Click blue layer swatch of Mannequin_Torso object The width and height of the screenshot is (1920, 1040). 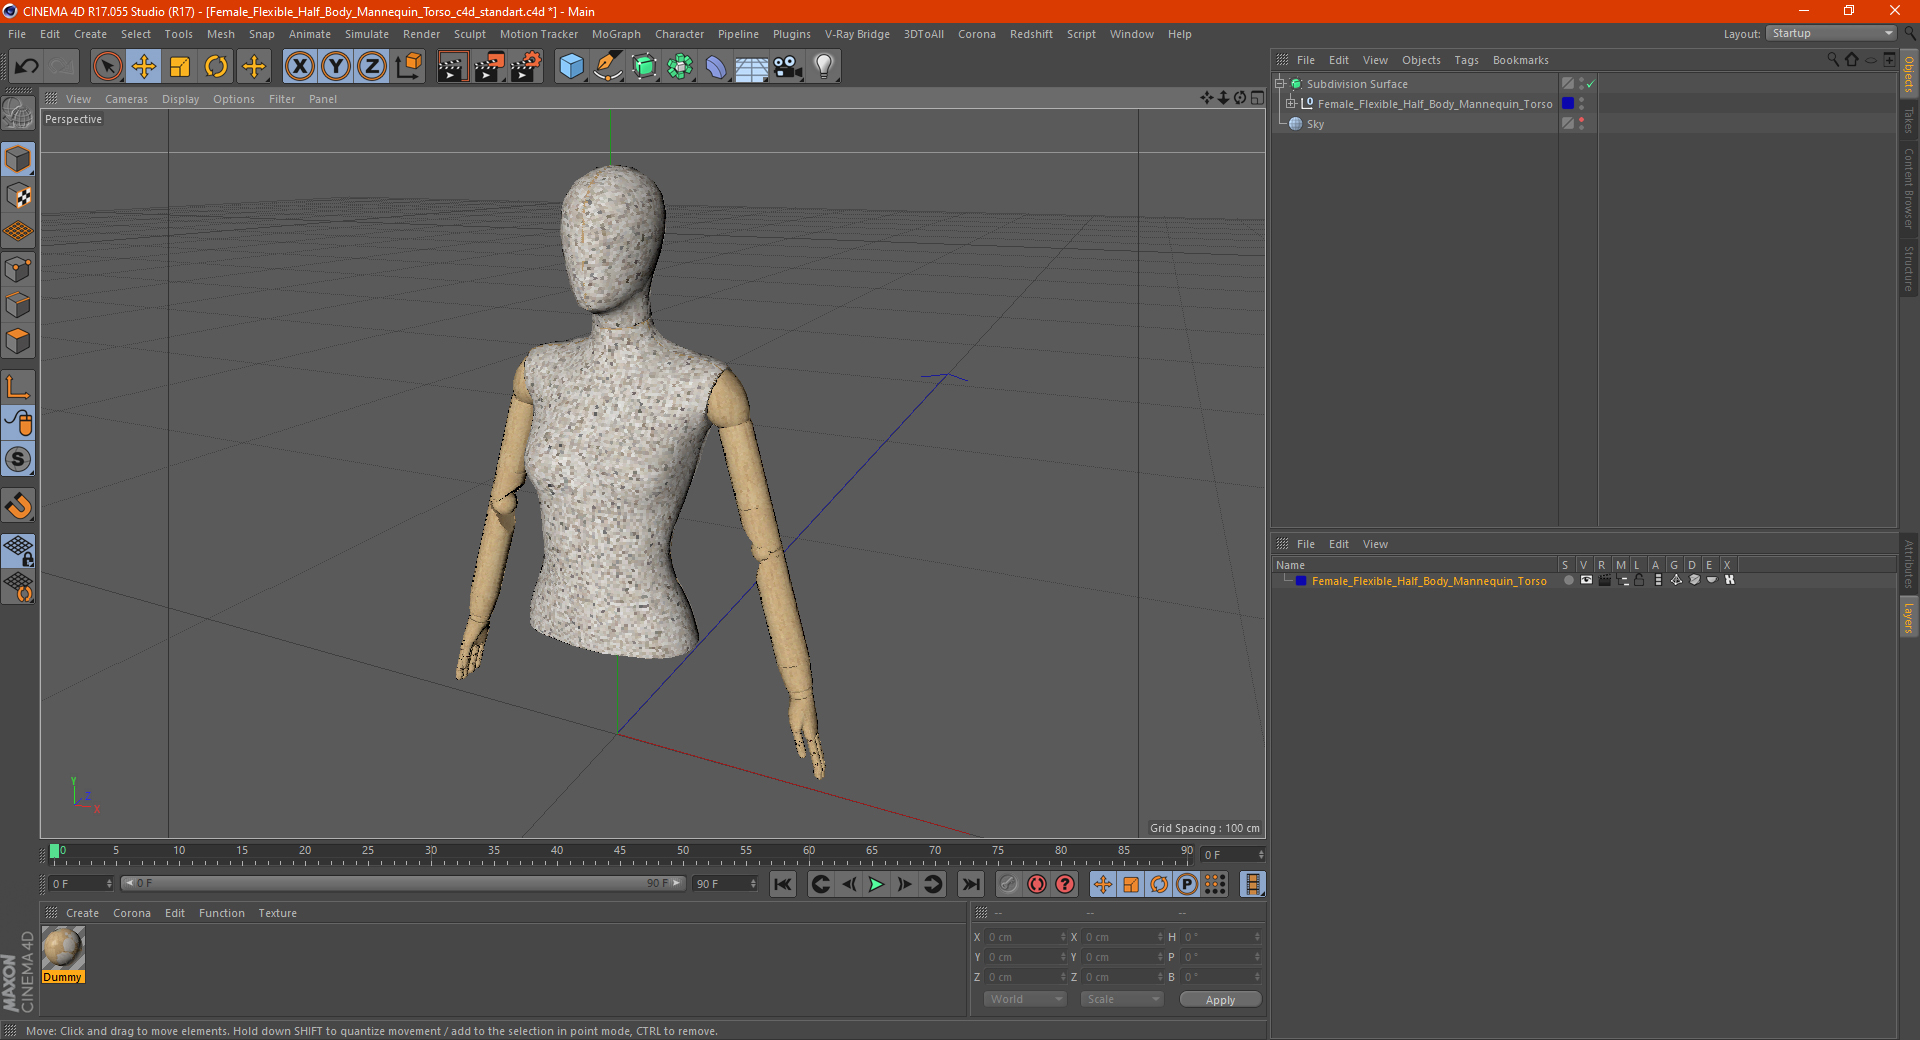1568,104
